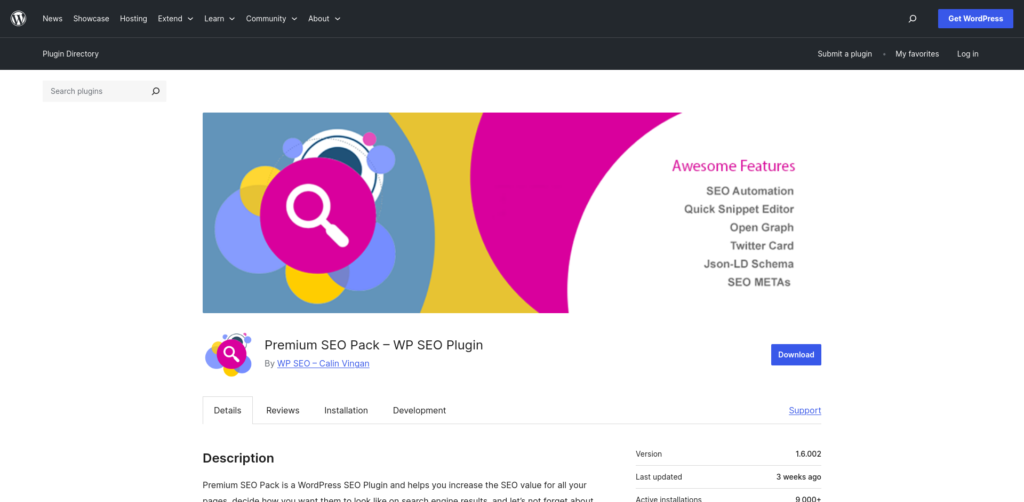
Task: Click the WordPress logo icon
Action: tap(18, 18)
